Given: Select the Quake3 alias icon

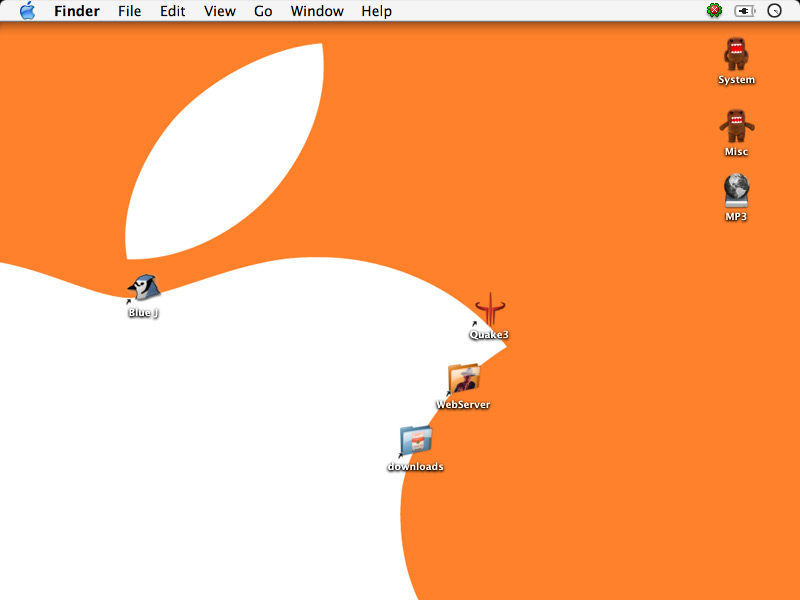Looking at the screenshot, I should pyautogui.click(x=489, y=309).
